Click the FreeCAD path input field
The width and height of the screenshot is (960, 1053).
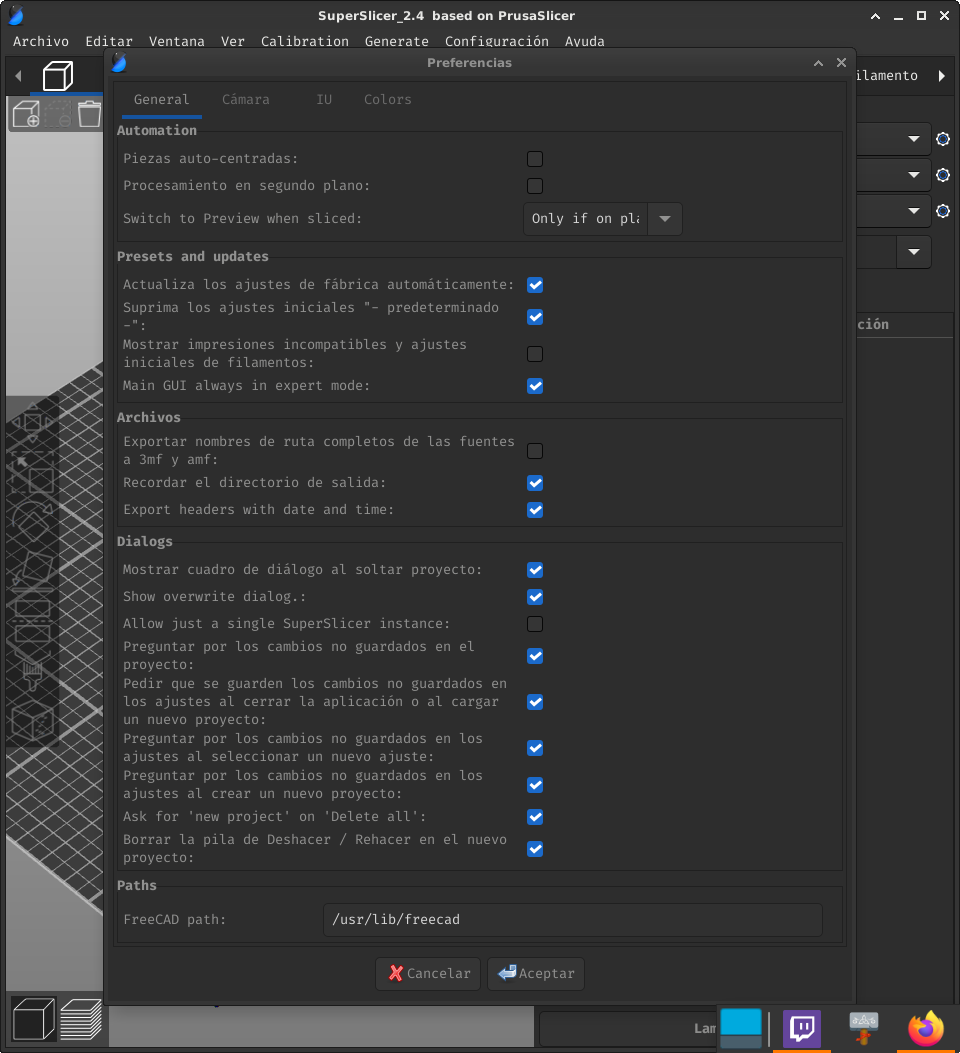click(x=573, y=920)
